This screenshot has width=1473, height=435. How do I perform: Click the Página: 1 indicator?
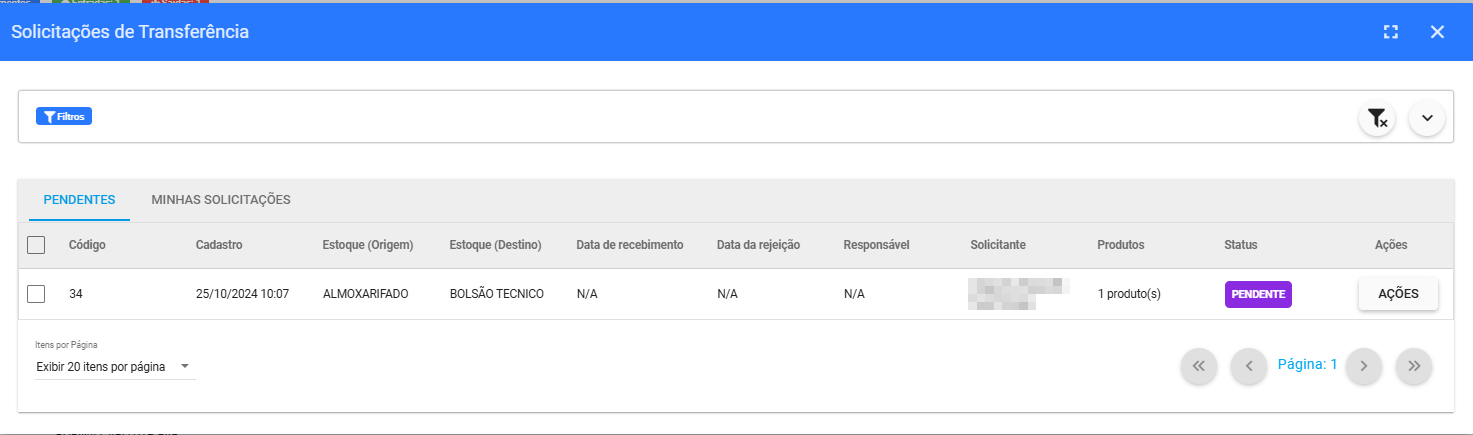tap(1308, 365)
